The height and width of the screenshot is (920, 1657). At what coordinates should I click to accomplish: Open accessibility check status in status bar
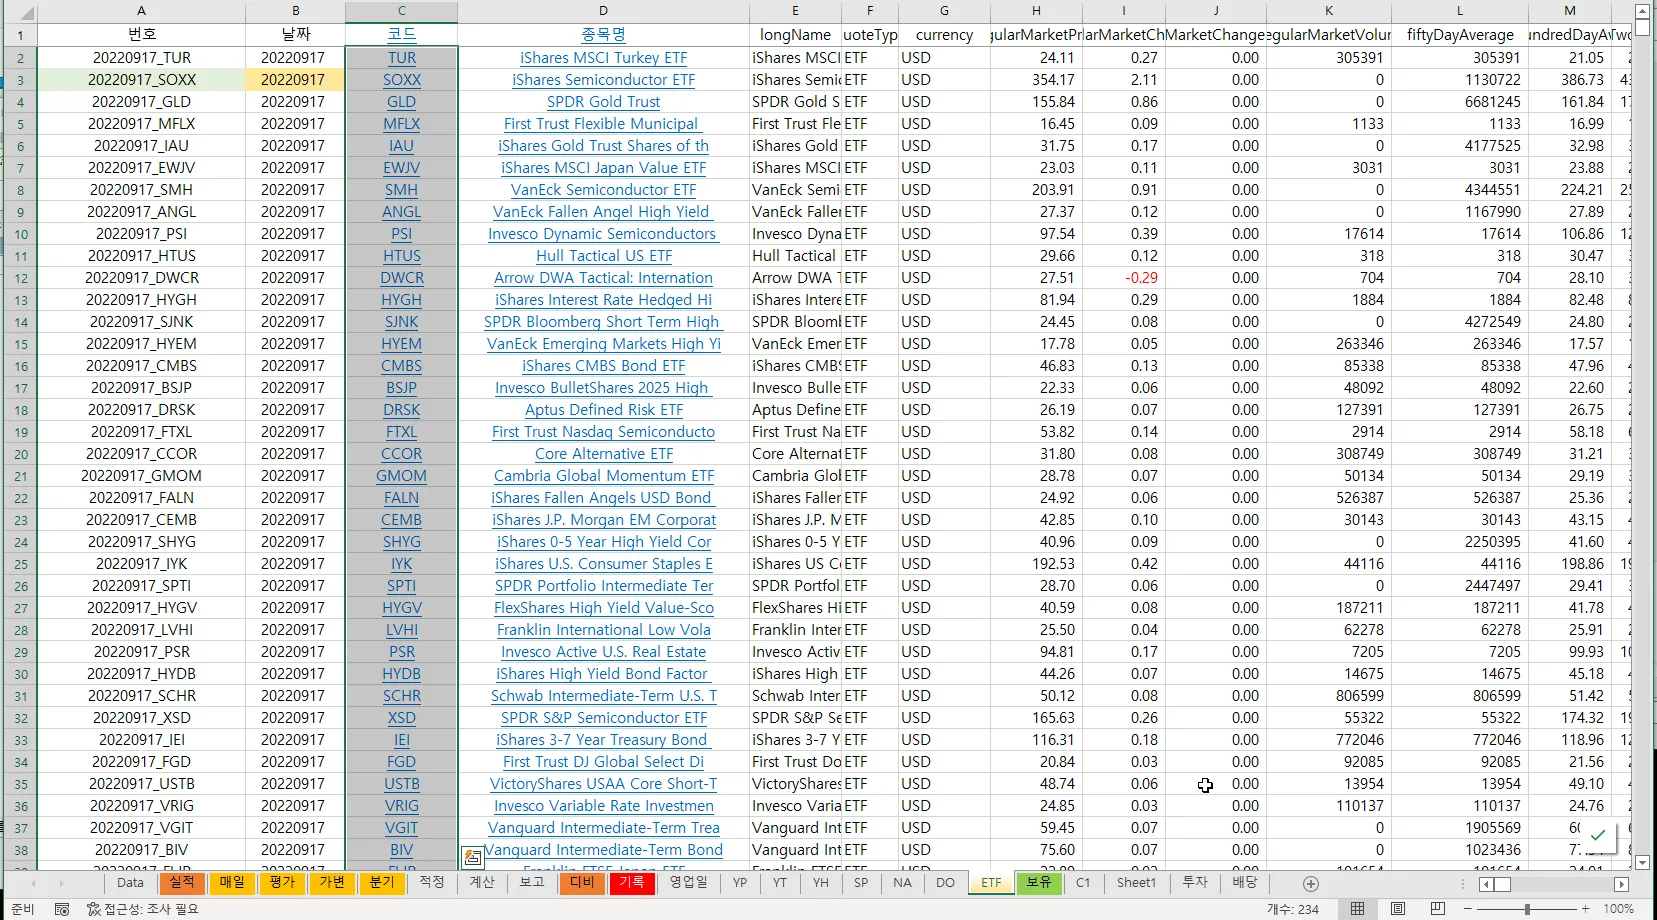(143, 909)
